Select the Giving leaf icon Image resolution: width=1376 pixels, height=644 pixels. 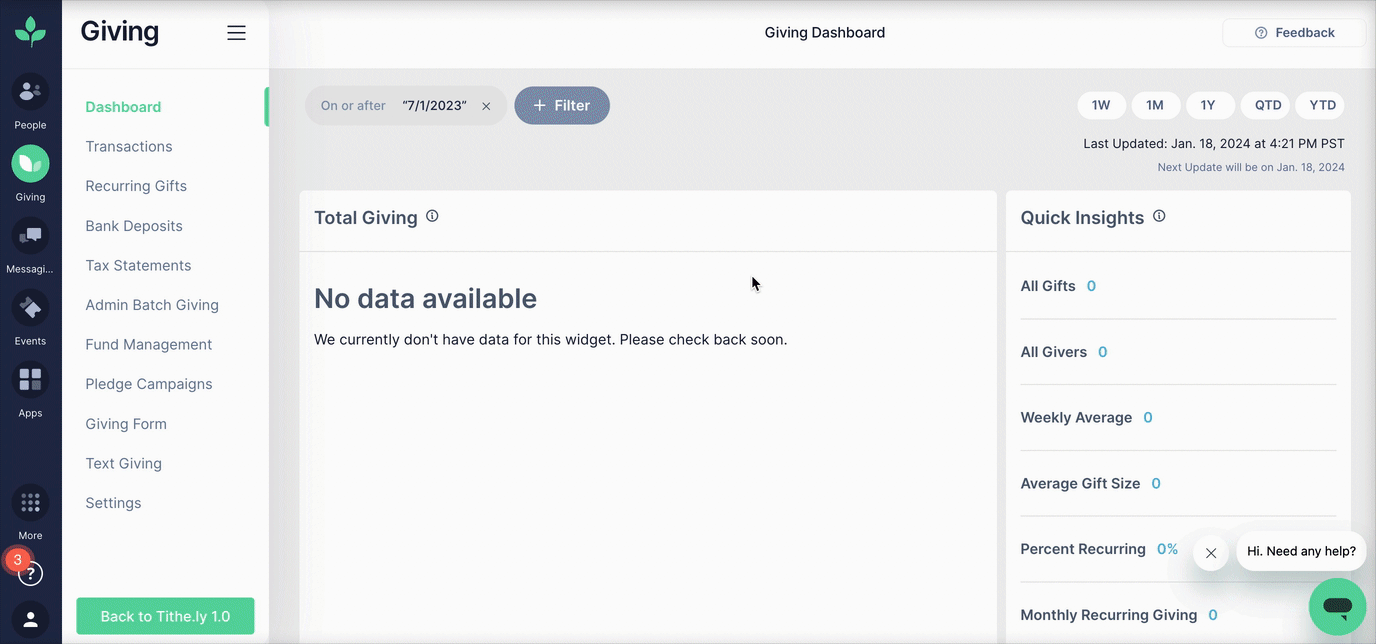tap(30, 164)
